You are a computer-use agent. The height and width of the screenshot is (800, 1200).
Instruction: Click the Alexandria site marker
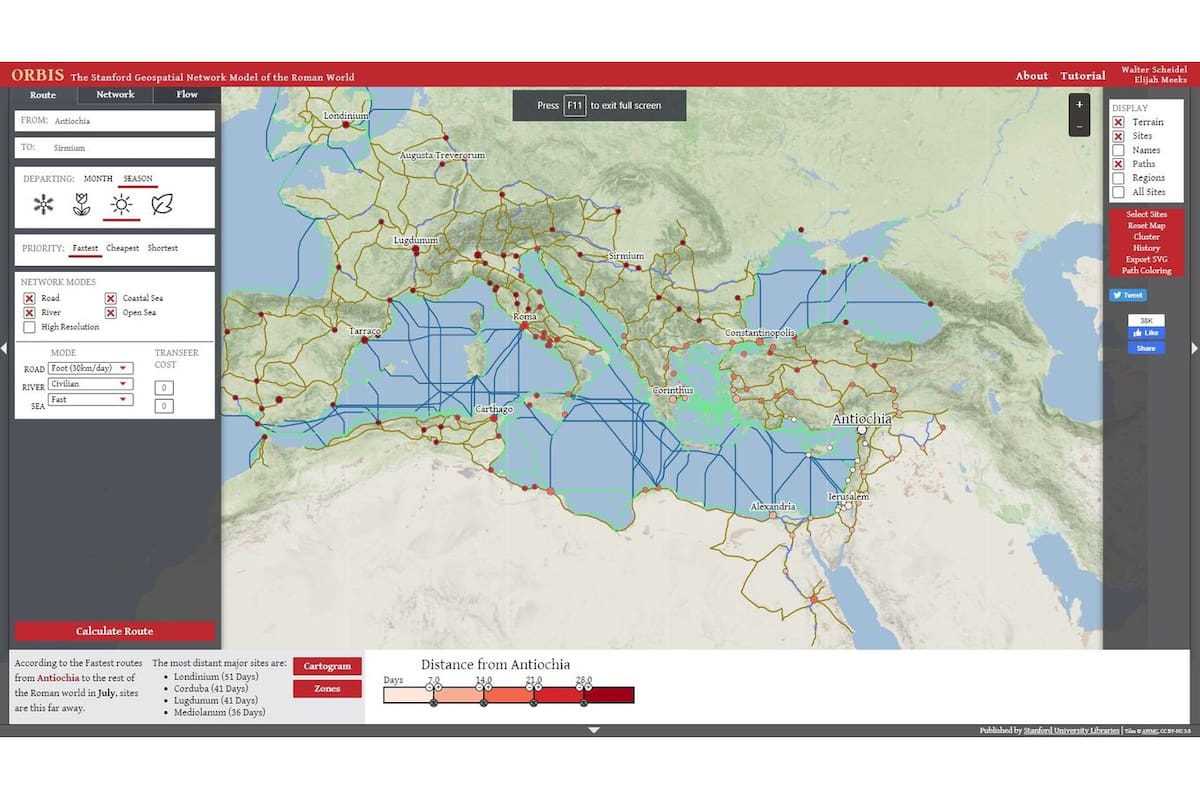774,517
